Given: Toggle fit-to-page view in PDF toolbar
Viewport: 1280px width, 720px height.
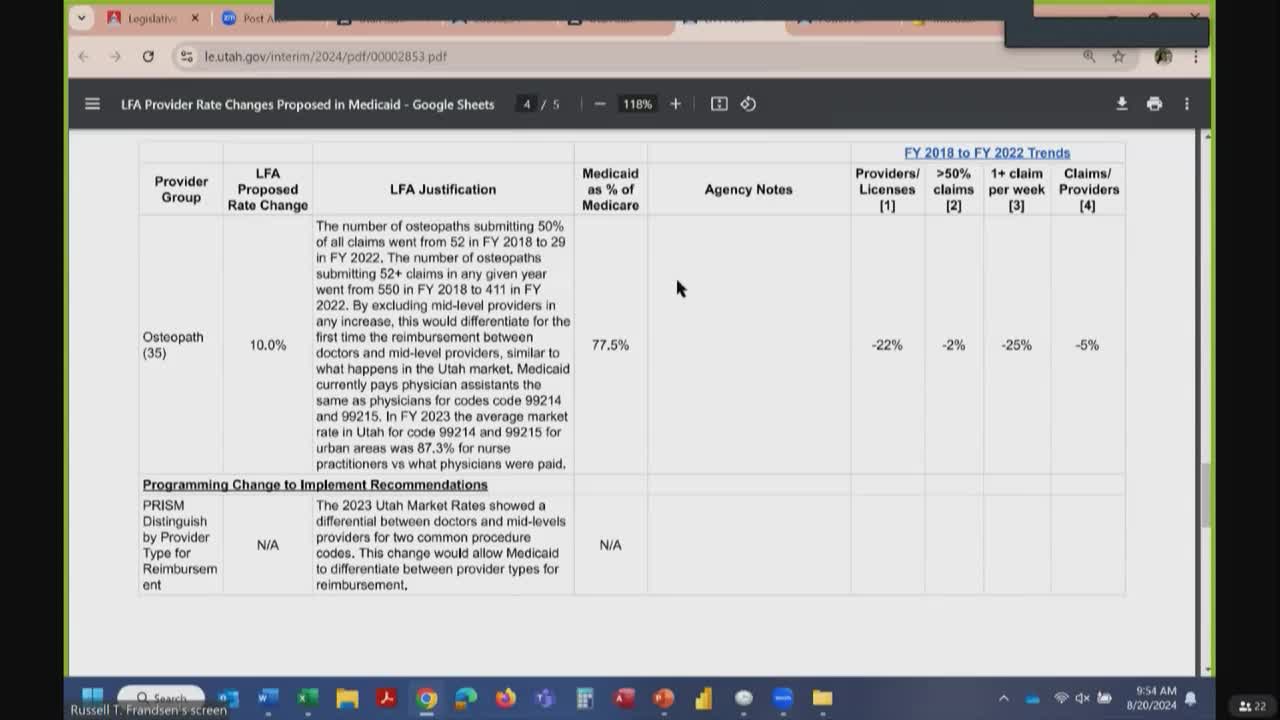Looking at the screenshot, I should click(719, 104).
